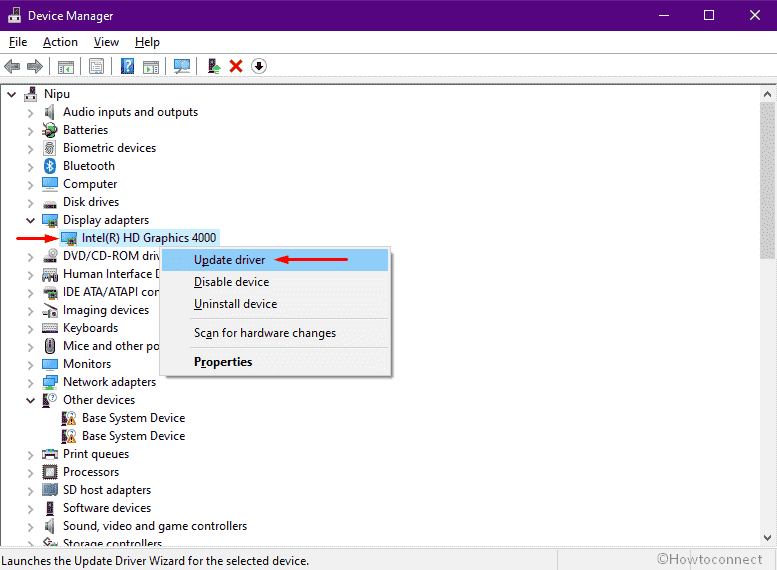Collapse the Other devices category
This screenshot has width=777, height=570.
coord(30,400)
